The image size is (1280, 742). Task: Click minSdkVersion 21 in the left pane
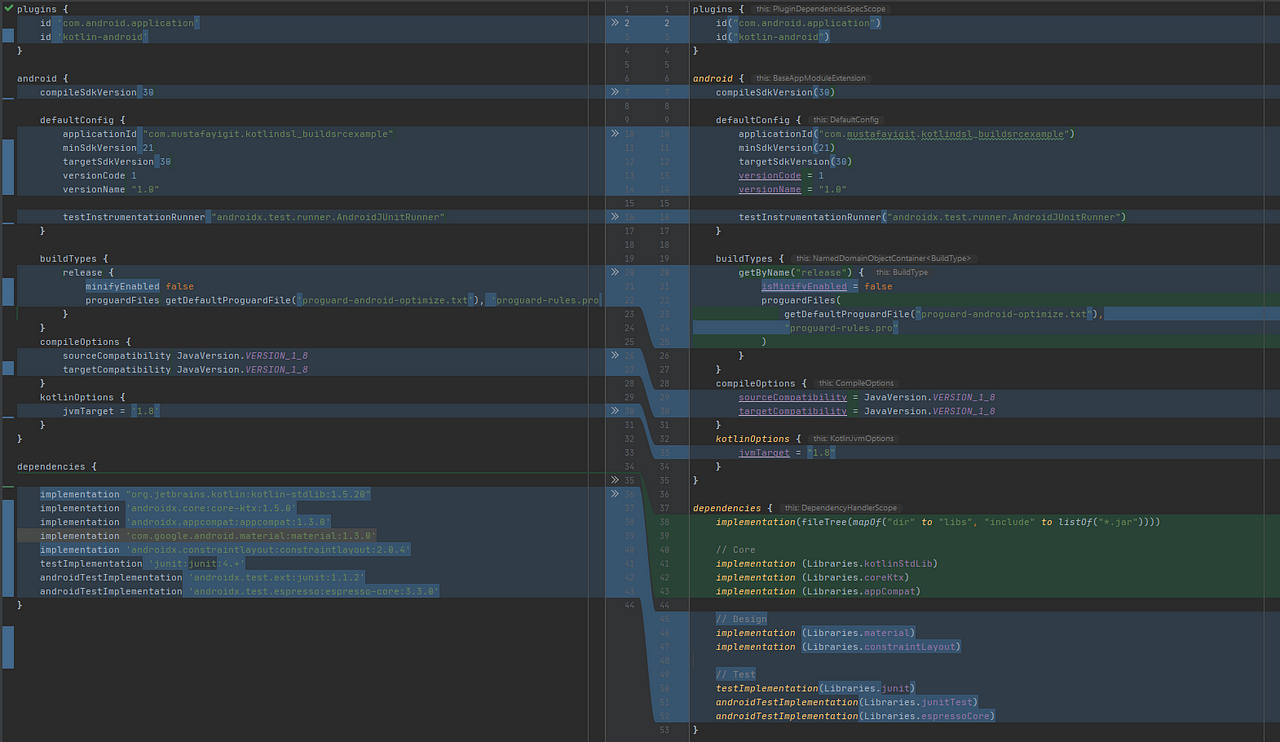(108, 148)
